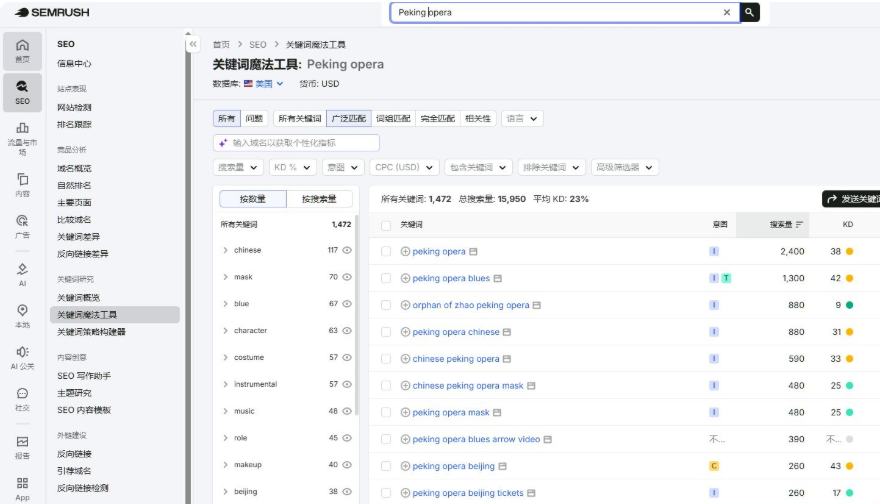
Task: Check the box for chinese peking opera mask row
Action: [x=386, y=386]
